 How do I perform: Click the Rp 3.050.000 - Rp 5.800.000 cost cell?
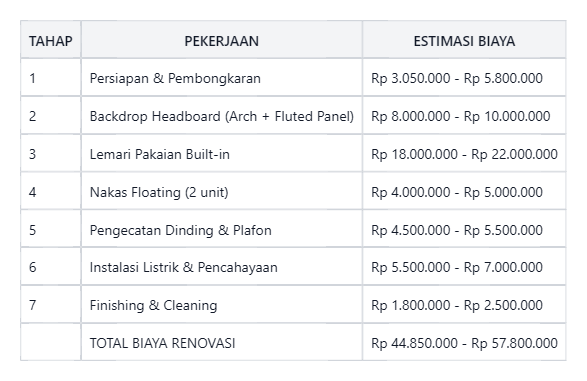pyautogui.click(x=464, y=78)
